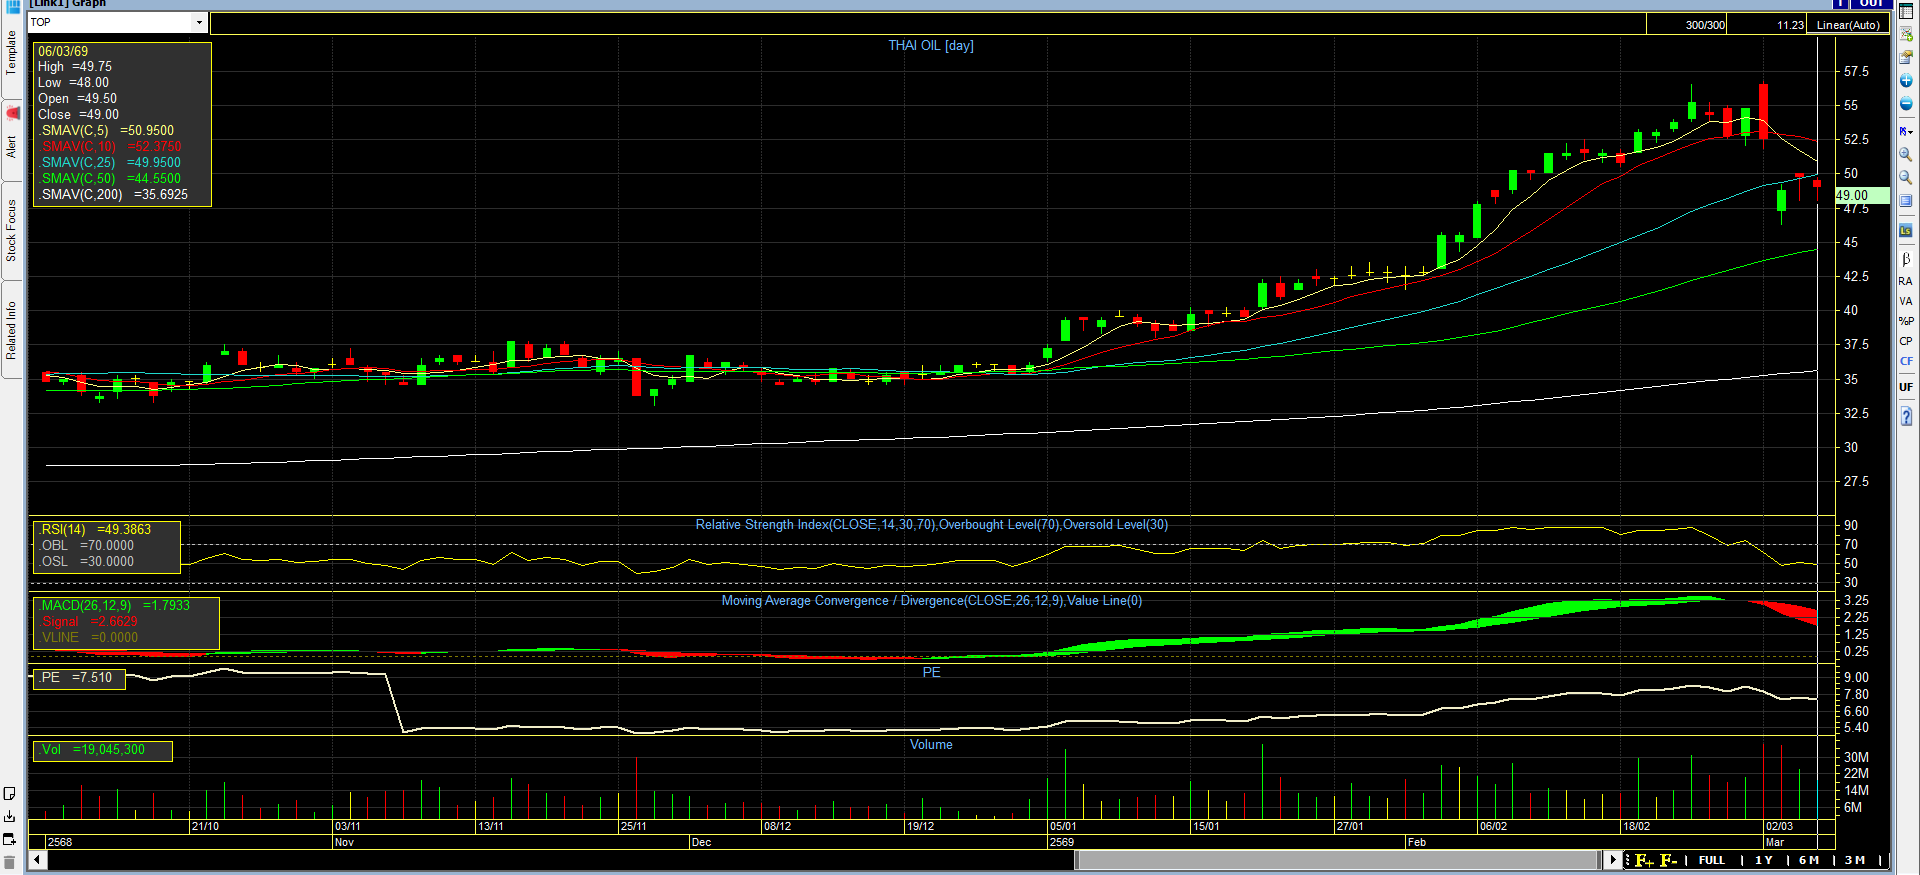Open the Template side tab
The width and height of the screenshot is (1920, 875).
pyautogui.click(x=12, y=52)
